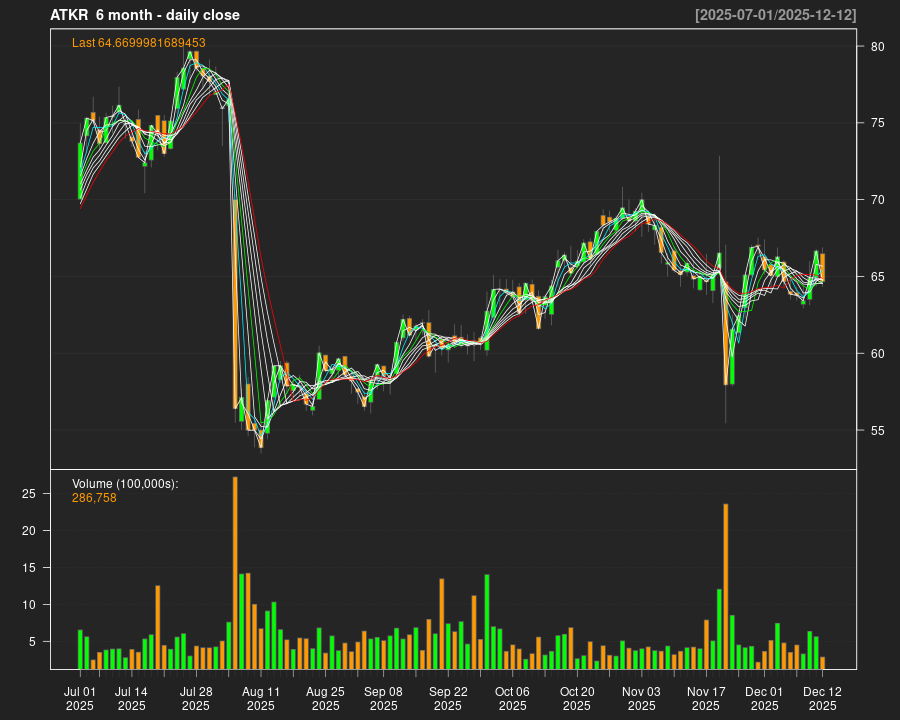Click the tallest orange volume bar in August
Viewport: 900px width, 720px height.
[x=235, y=572]
